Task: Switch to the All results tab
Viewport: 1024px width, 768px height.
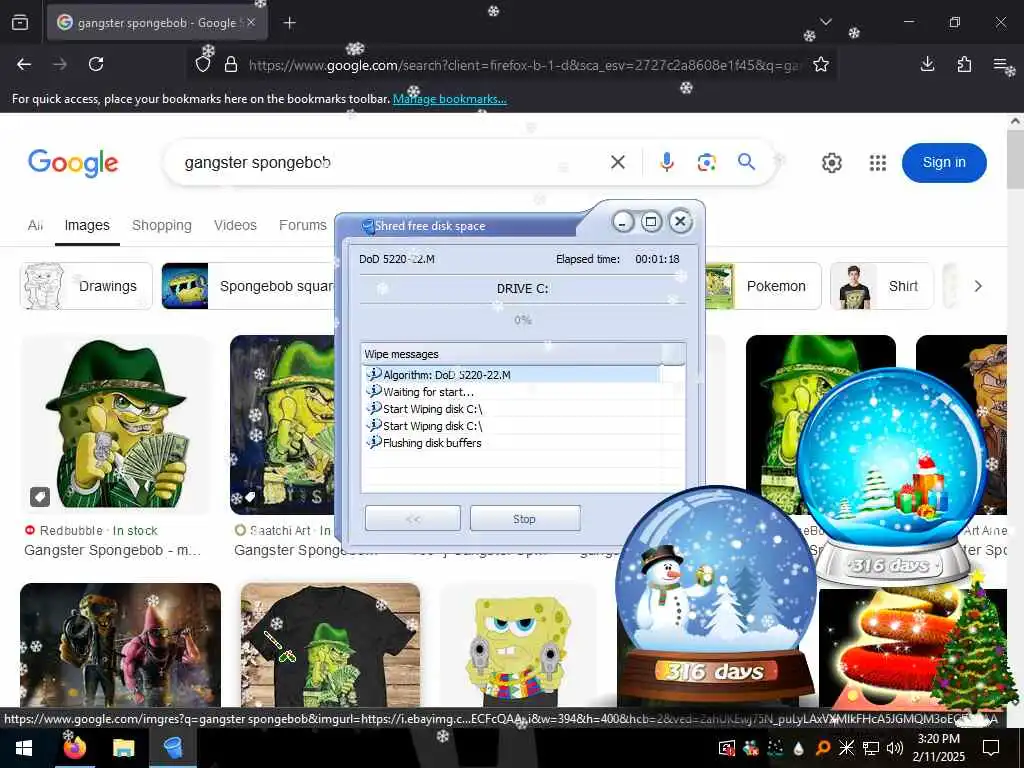Action: (x=35, y=225)
